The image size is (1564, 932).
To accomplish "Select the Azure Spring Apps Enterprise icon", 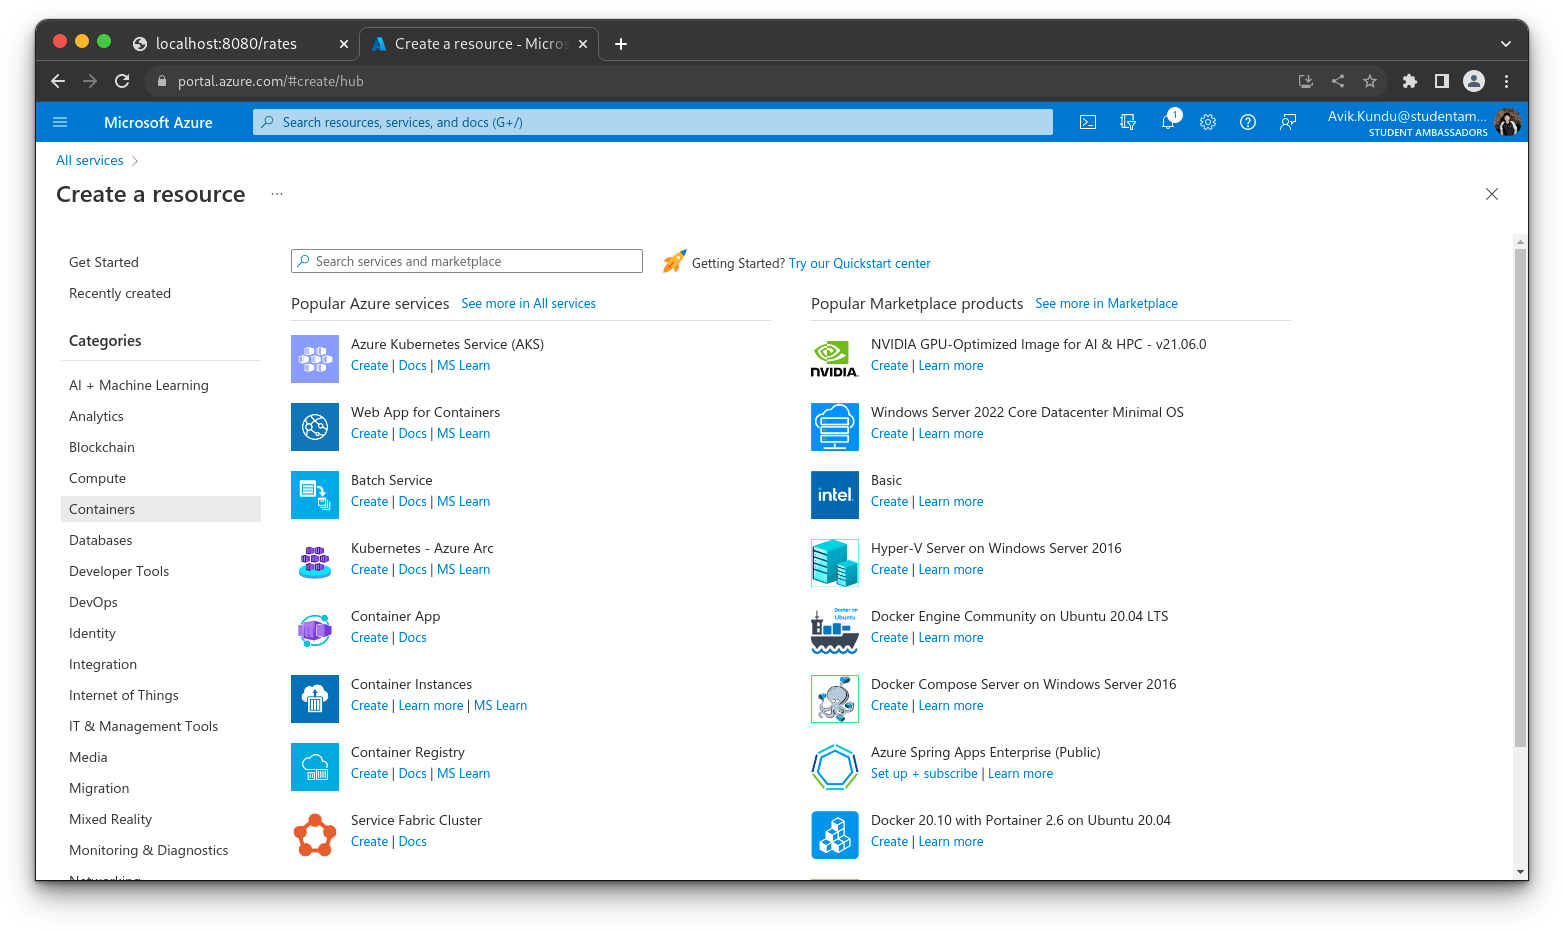I will tap(834, 767).
